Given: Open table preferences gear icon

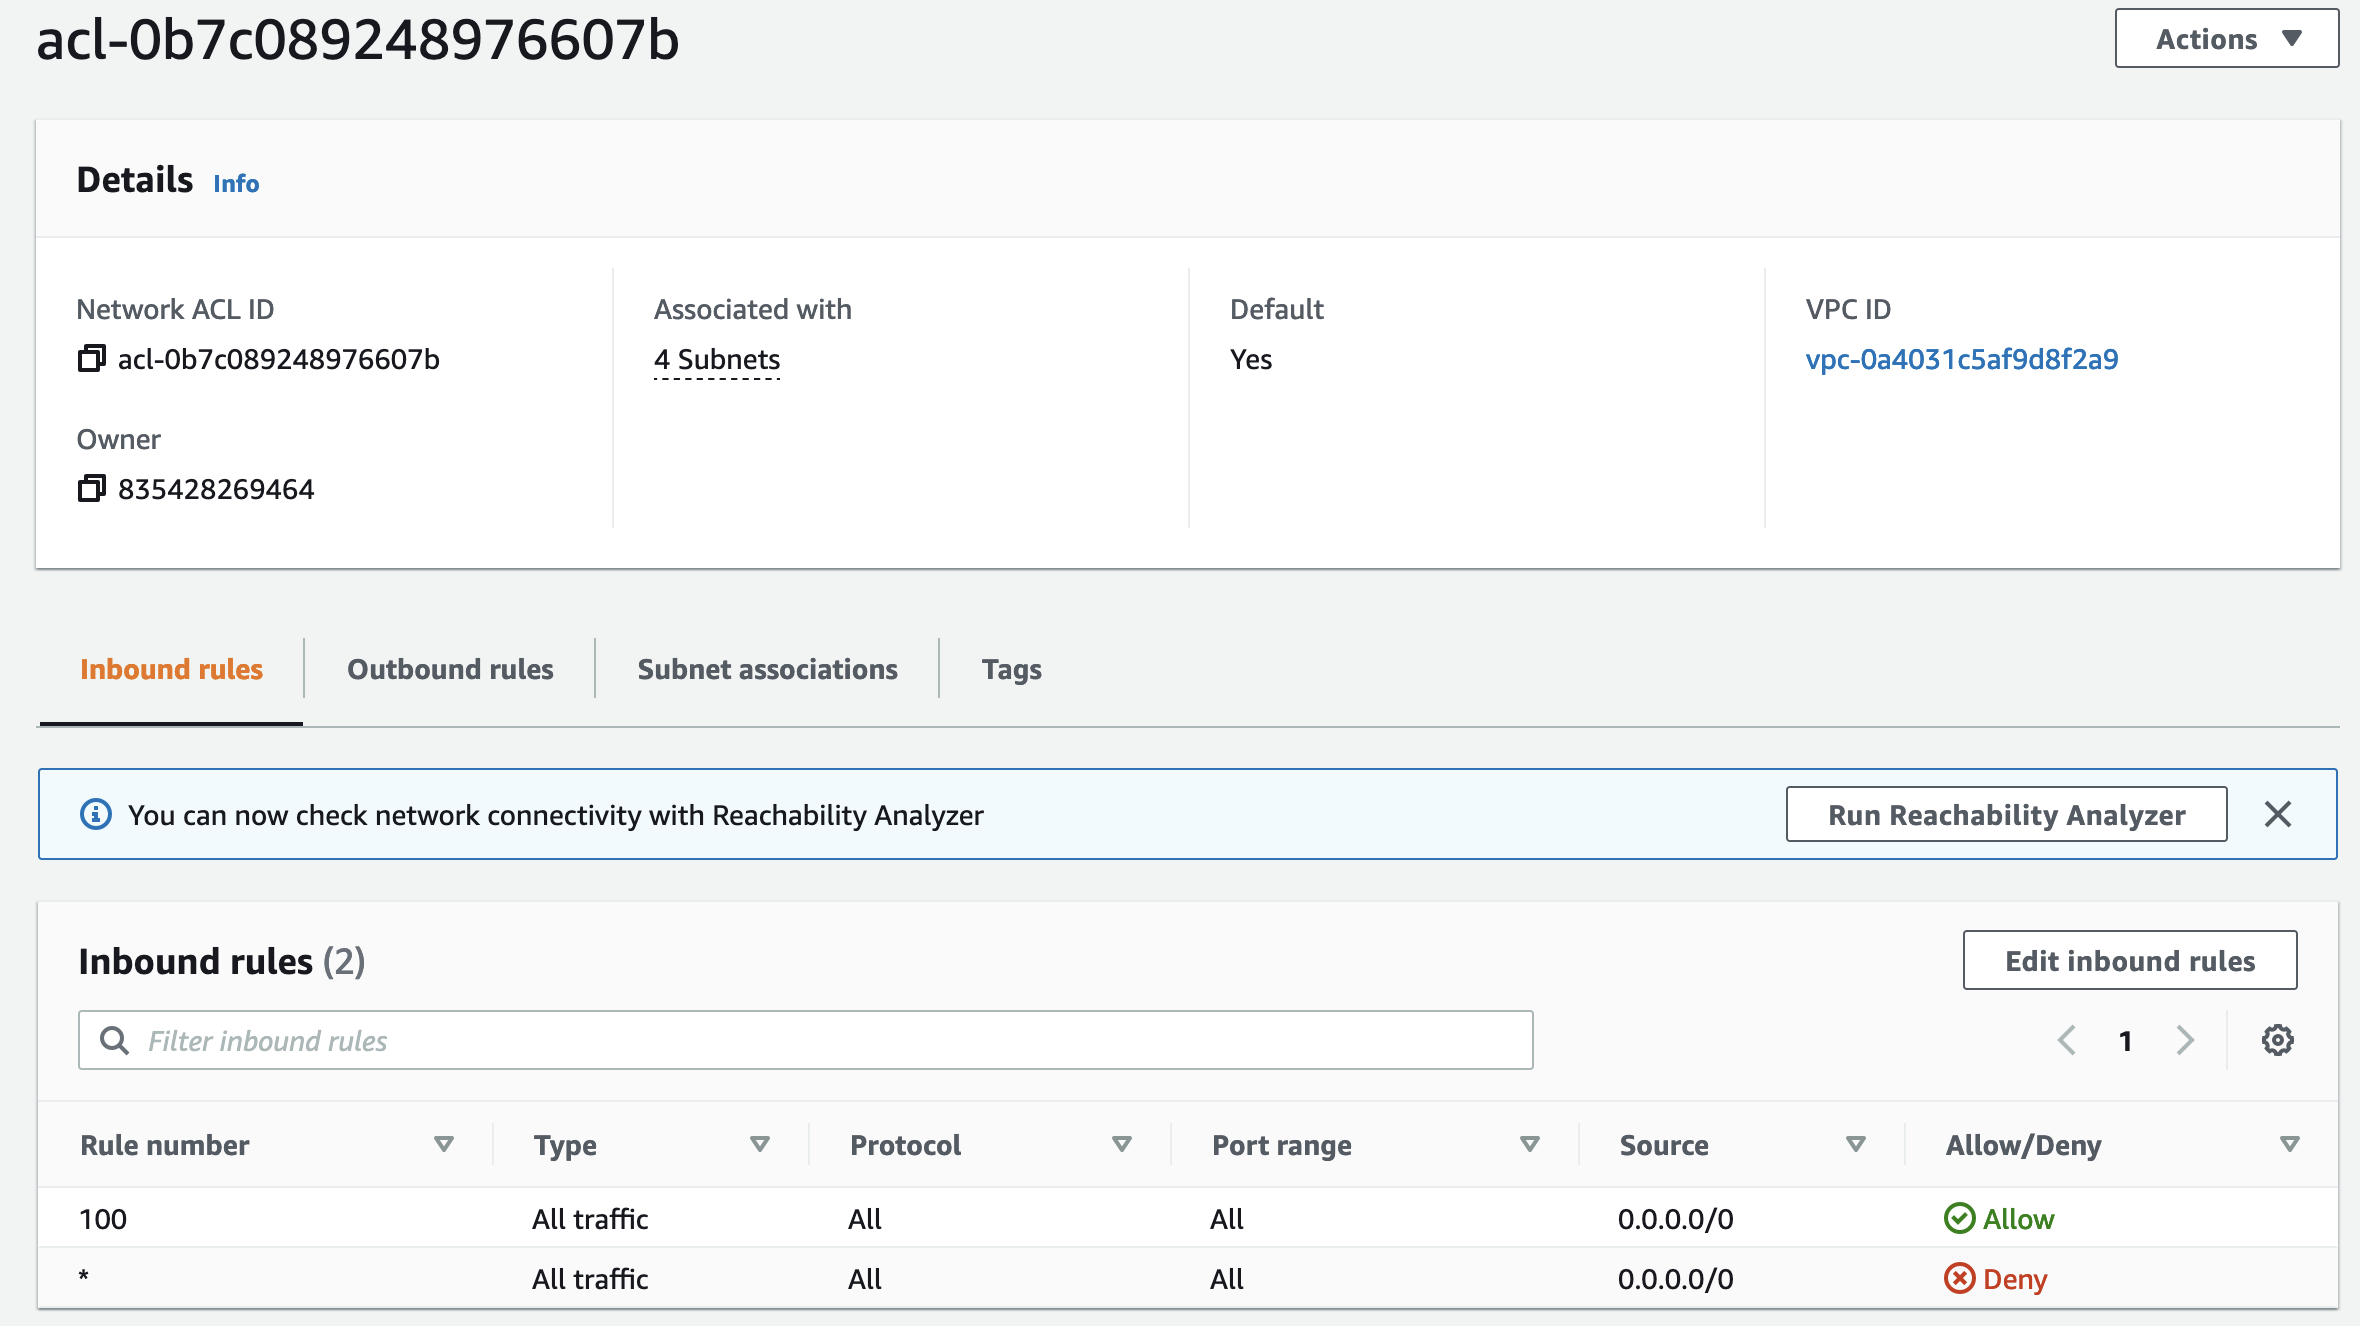Looking at the screenshot, I should pos(2277,1040).
